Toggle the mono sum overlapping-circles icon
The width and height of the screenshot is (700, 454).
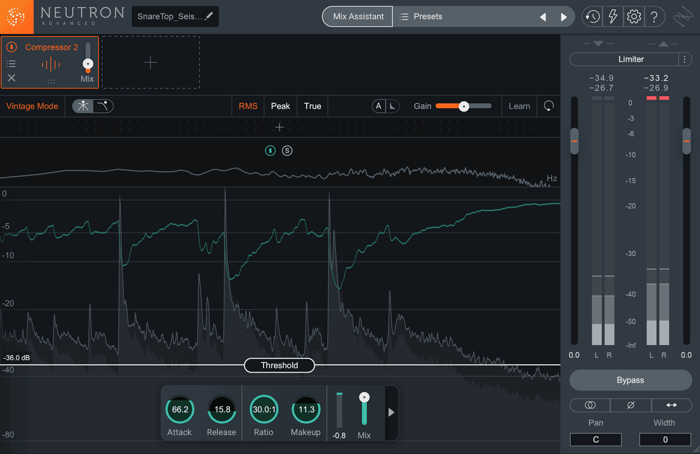tap(590, 405)
